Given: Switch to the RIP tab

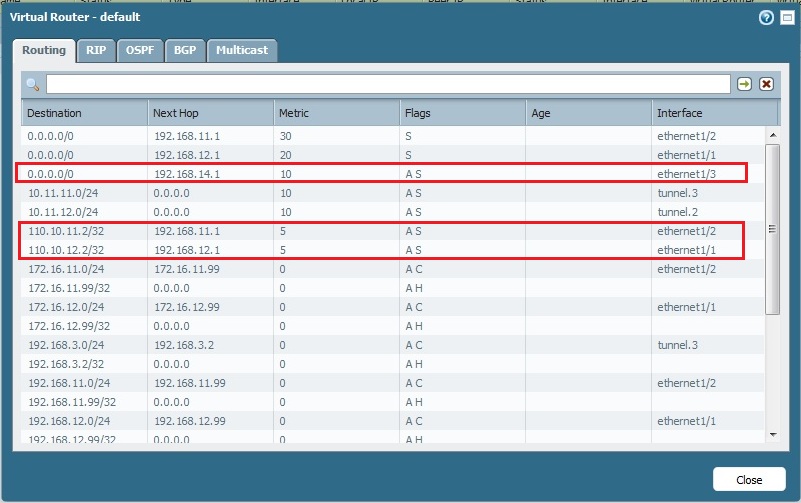Looking at the screenshot, I should [95, 50].
